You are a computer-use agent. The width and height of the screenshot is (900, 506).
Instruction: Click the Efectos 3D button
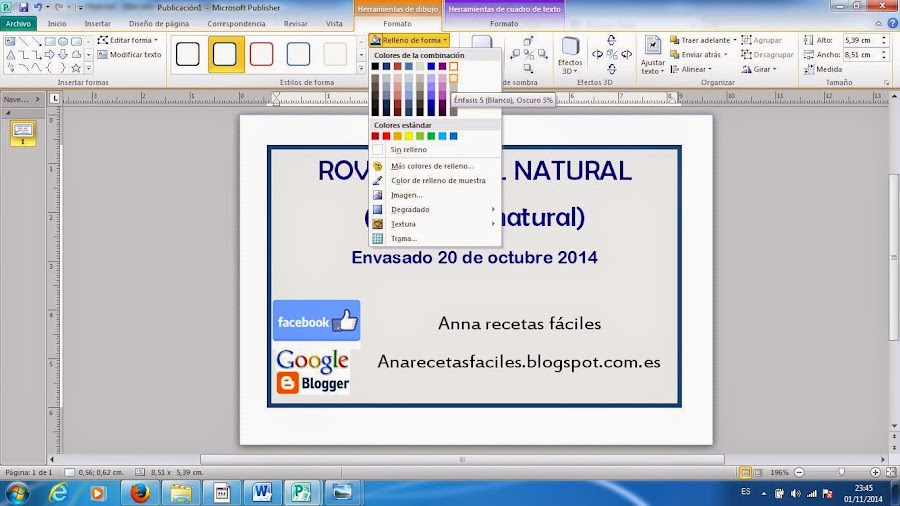[x=570, y=56]
